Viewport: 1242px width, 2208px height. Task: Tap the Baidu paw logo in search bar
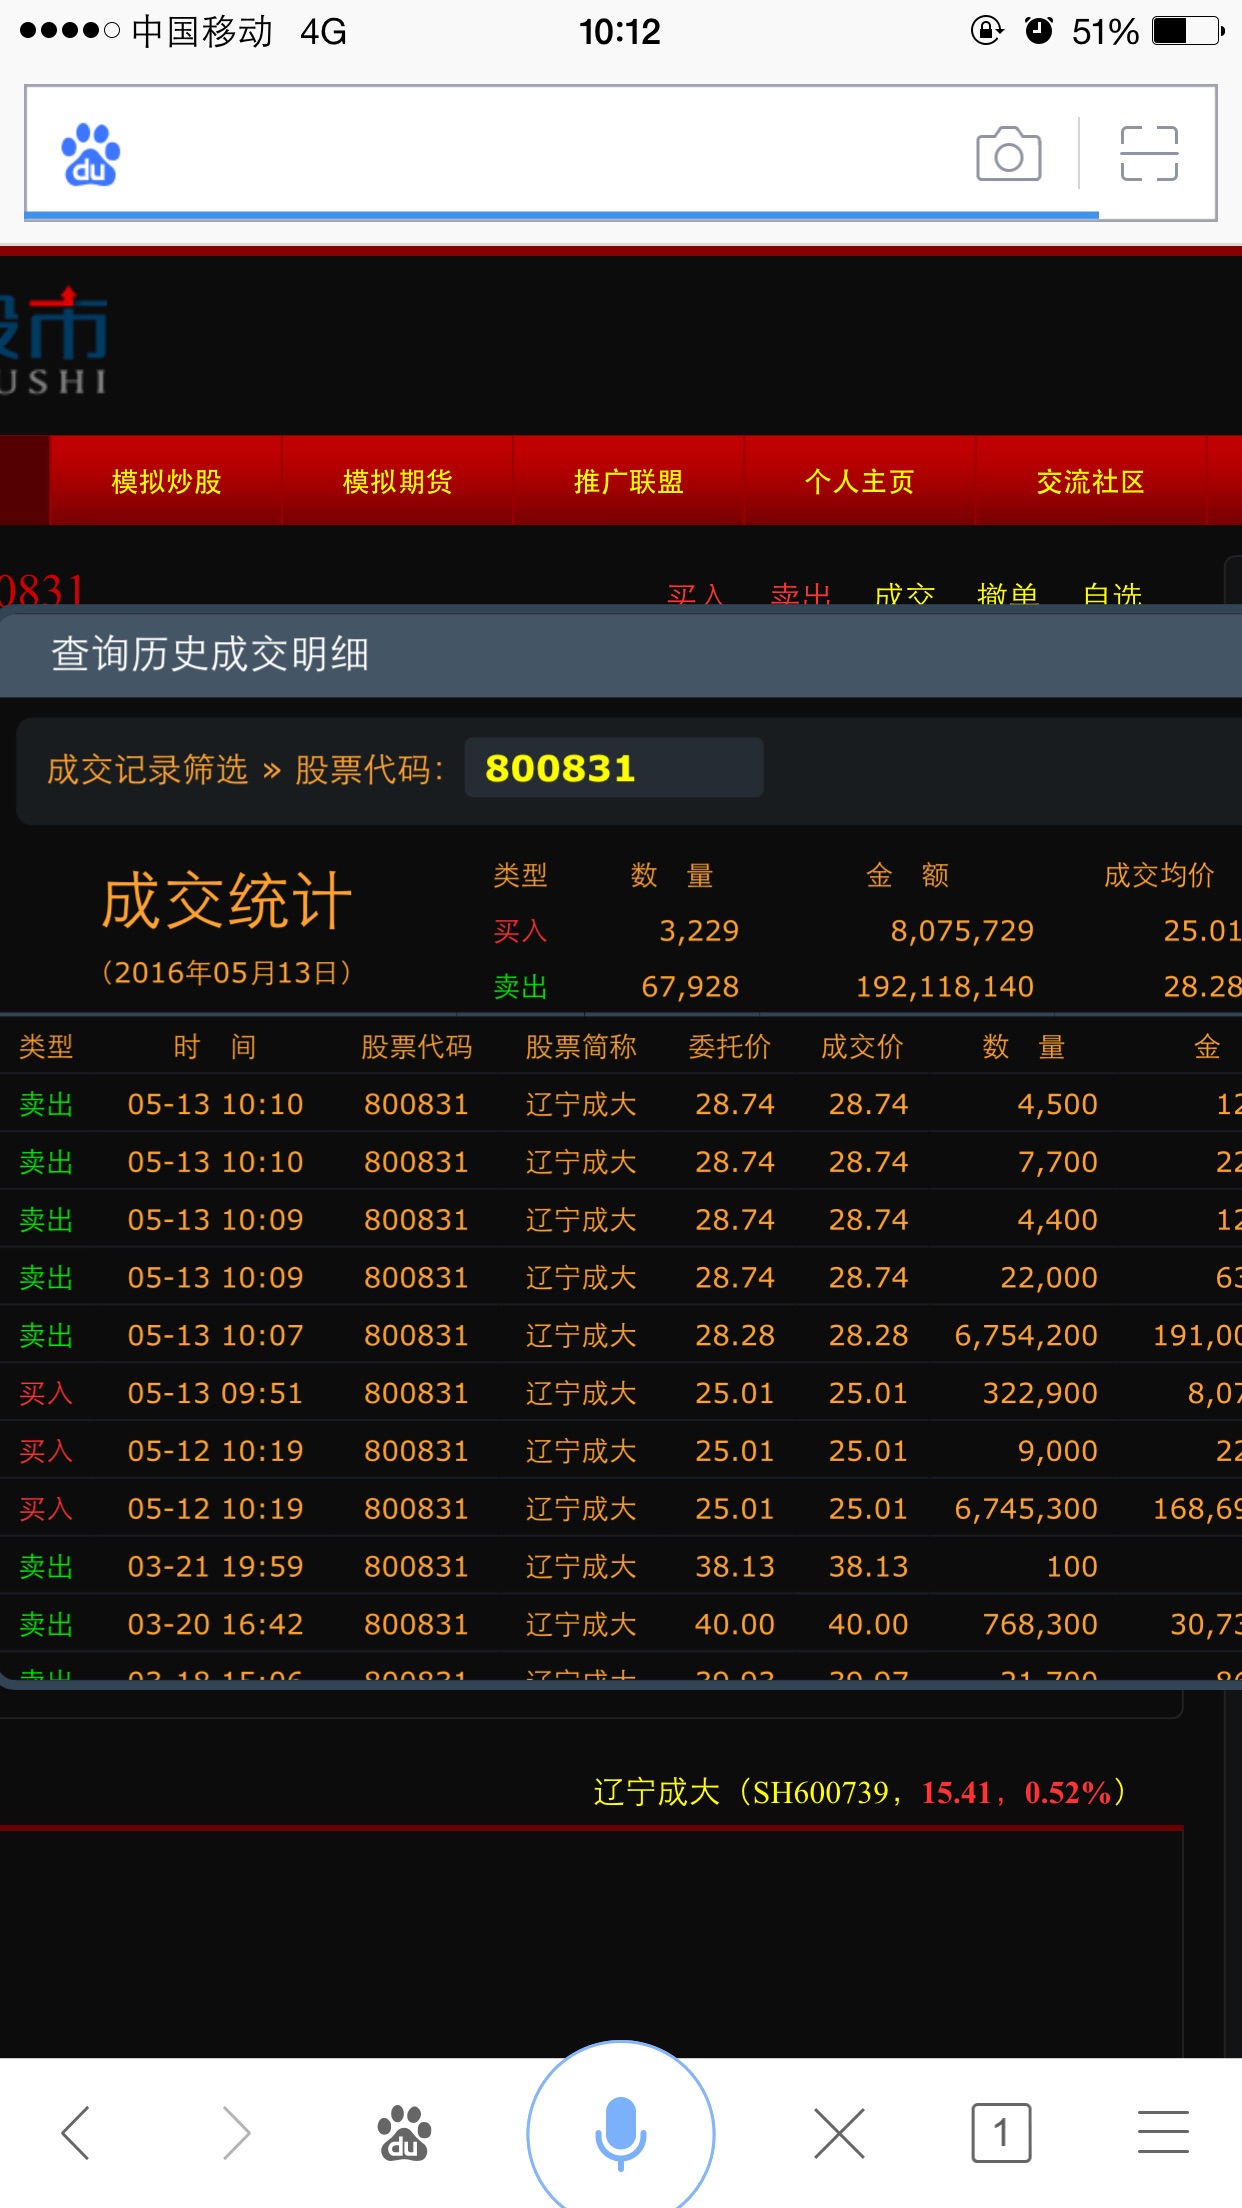pyautogui.click(x=91, y=155)
